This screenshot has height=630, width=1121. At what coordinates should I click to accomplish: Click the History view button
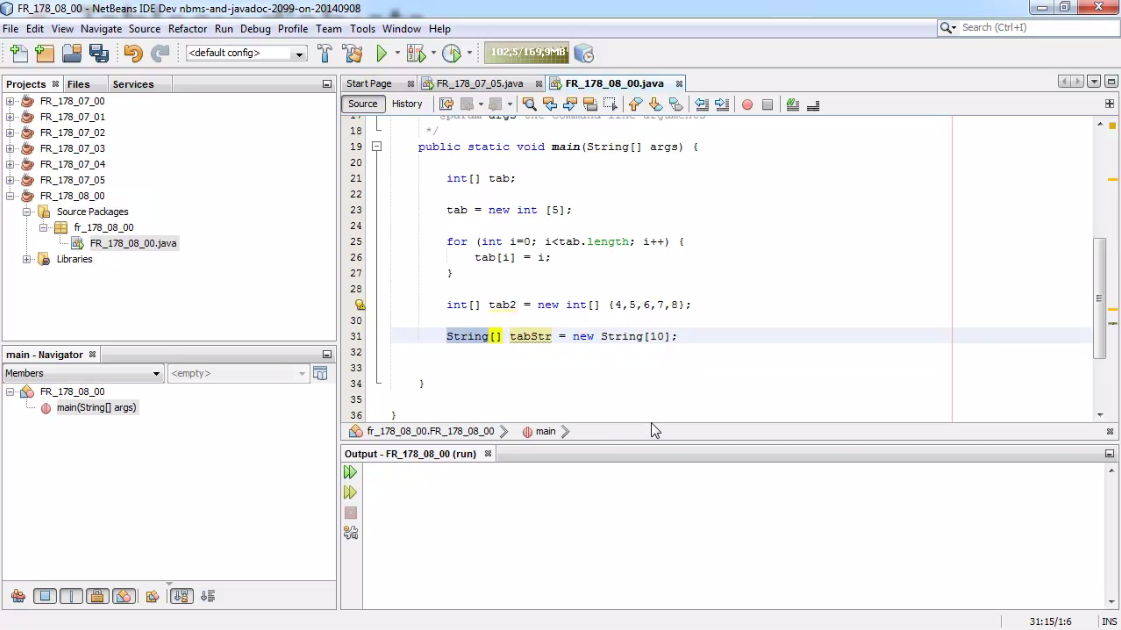tap(406, 104)
